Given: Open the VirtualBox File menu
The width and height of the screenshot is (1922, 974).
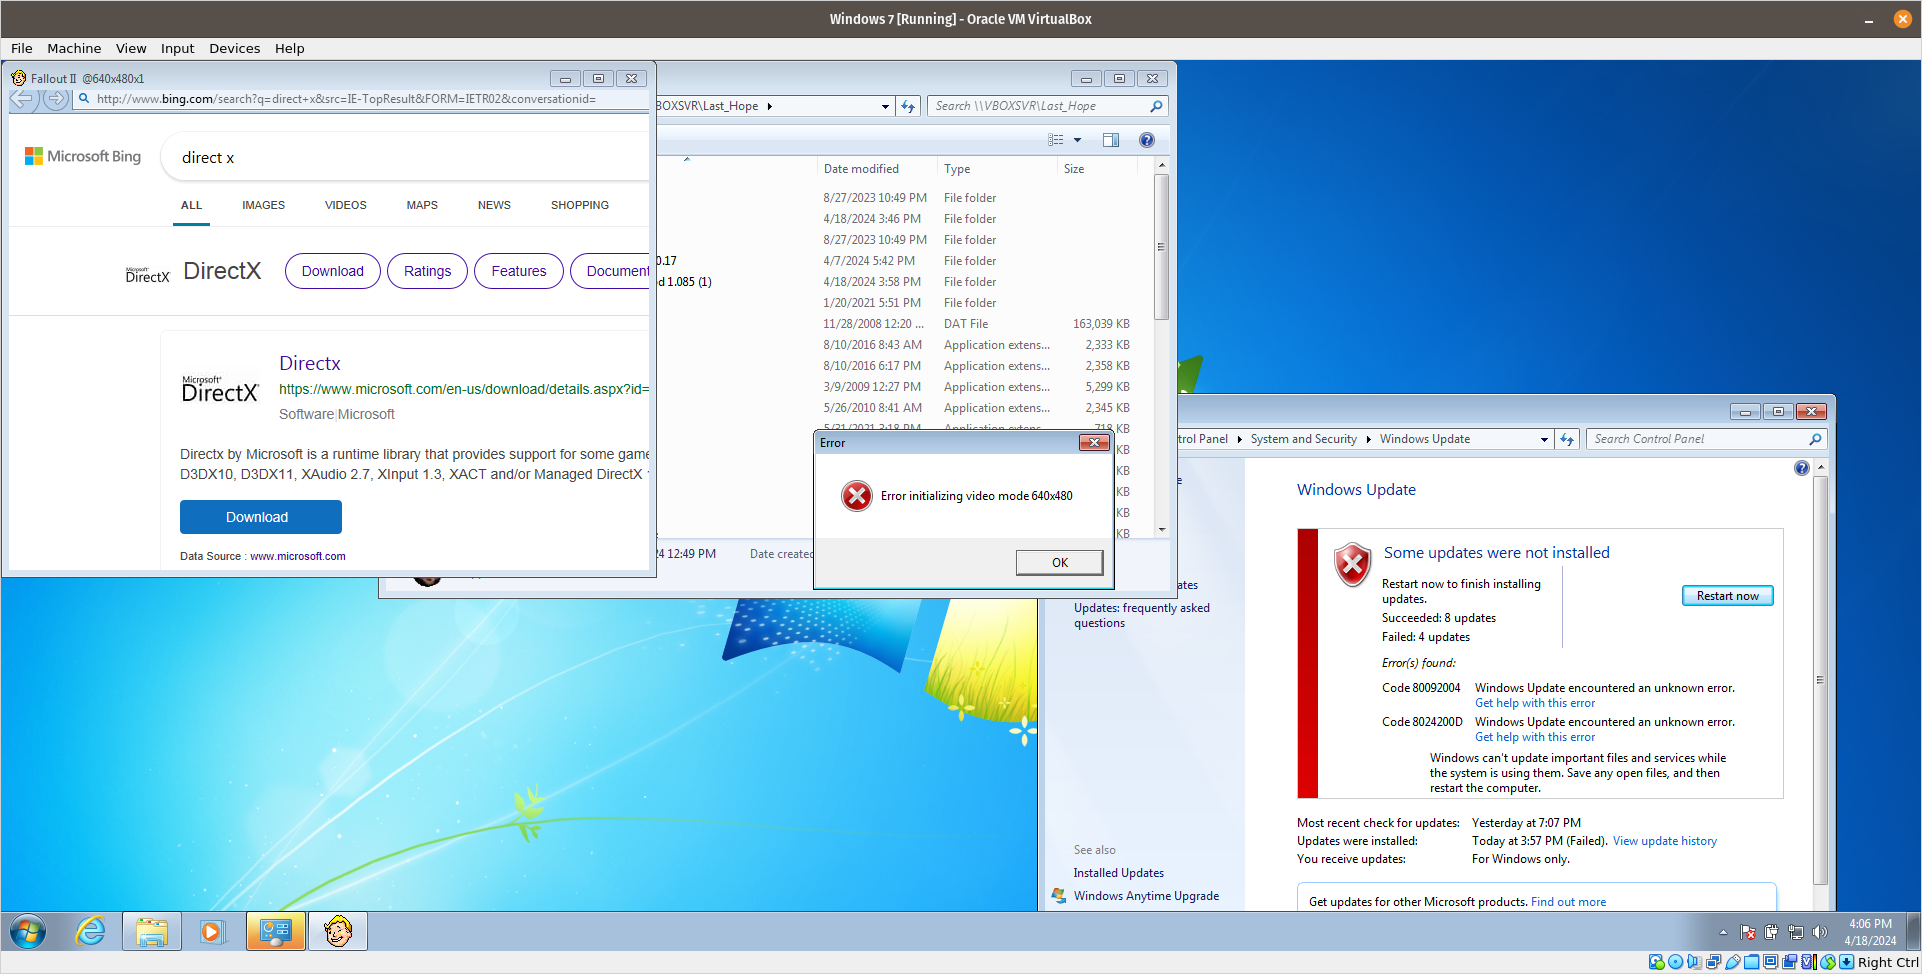Looking at the screenshot, I should [x=22, y=48].
